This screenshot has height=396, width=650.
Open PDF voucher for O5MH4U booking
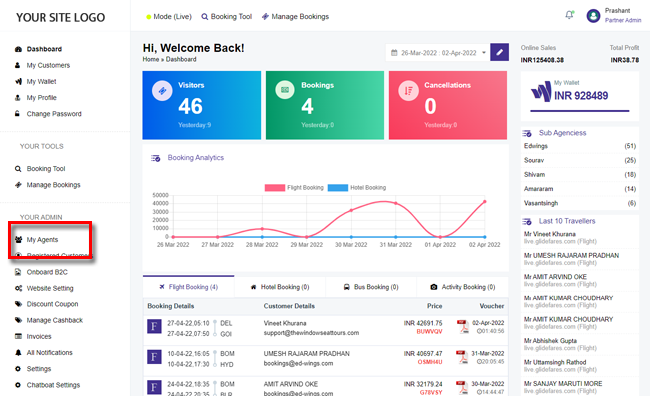(462, 357)
